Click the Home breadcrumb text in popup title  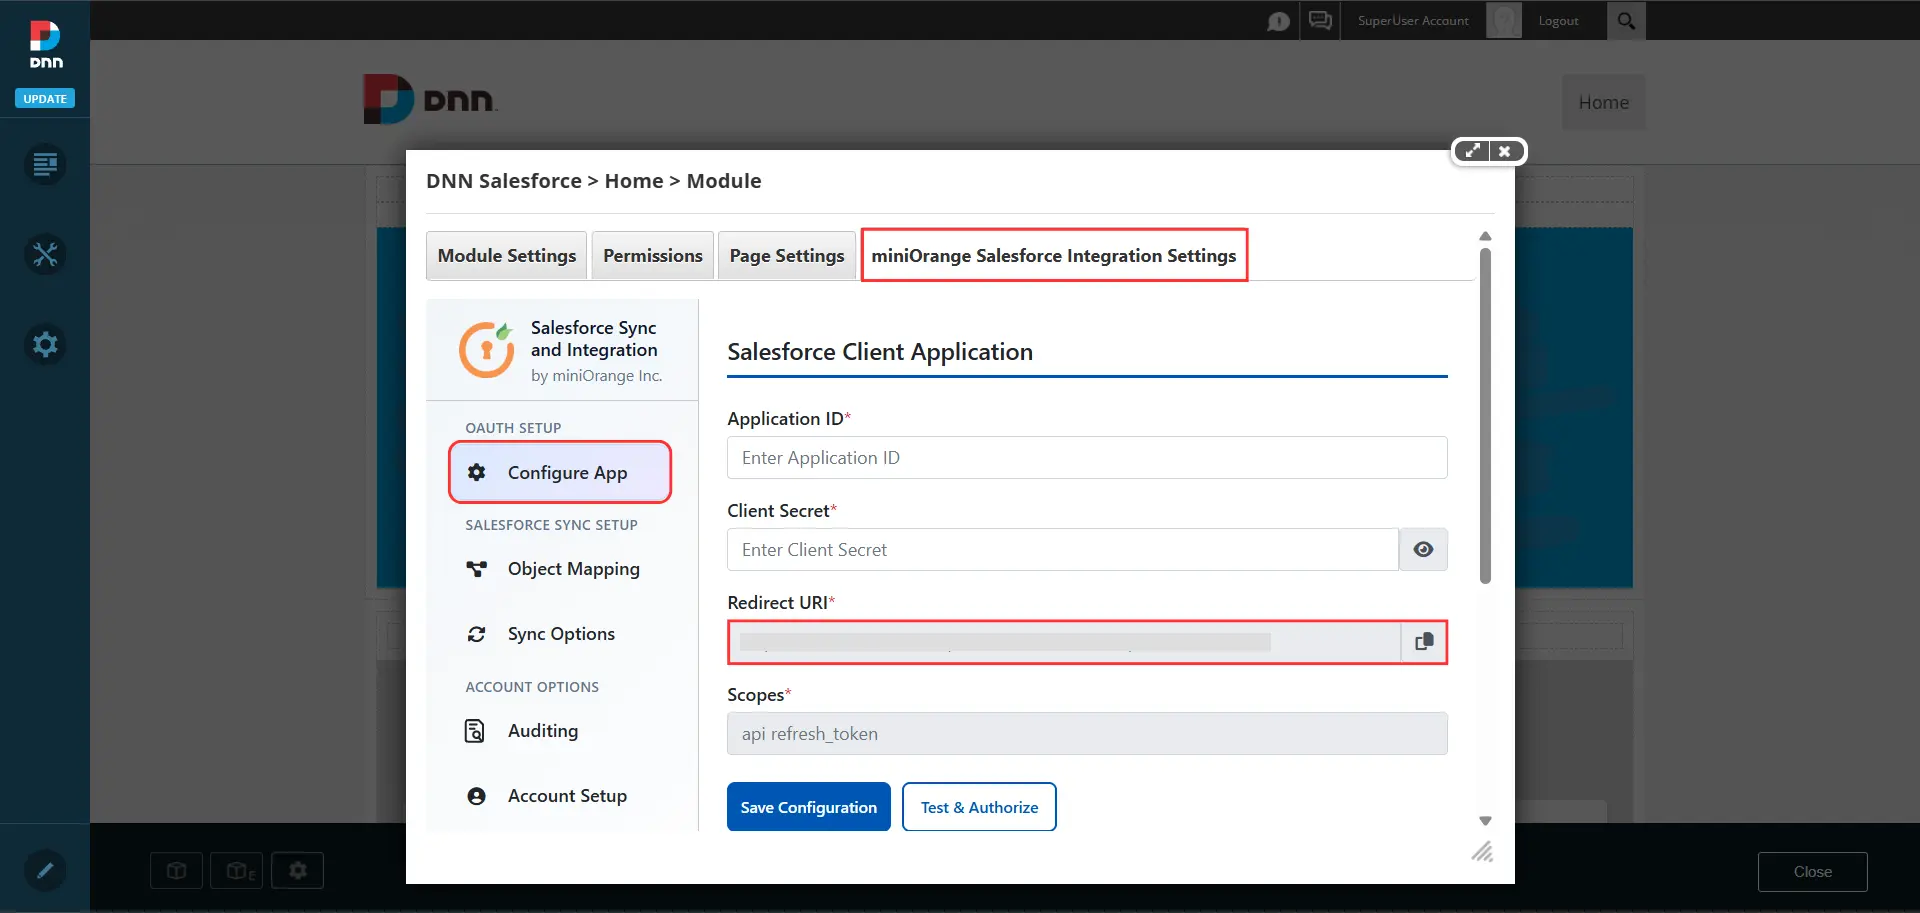(x=634, y=181)
